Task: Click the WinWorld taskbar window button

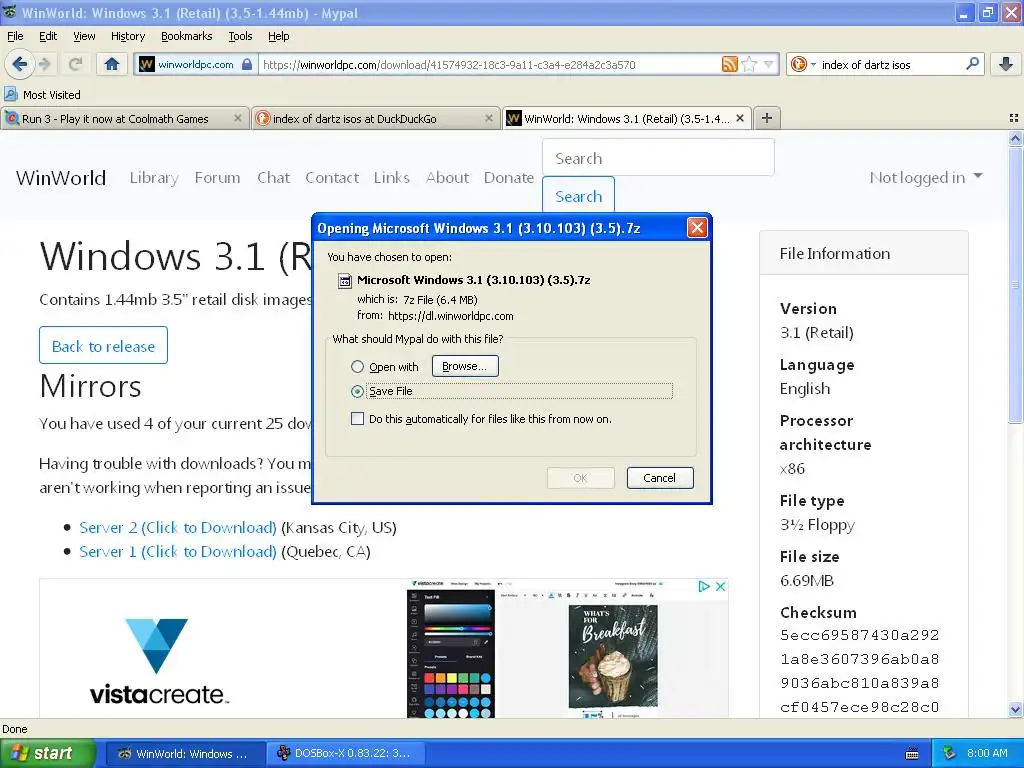Action: pyautogui.click(x=184, y=754)
